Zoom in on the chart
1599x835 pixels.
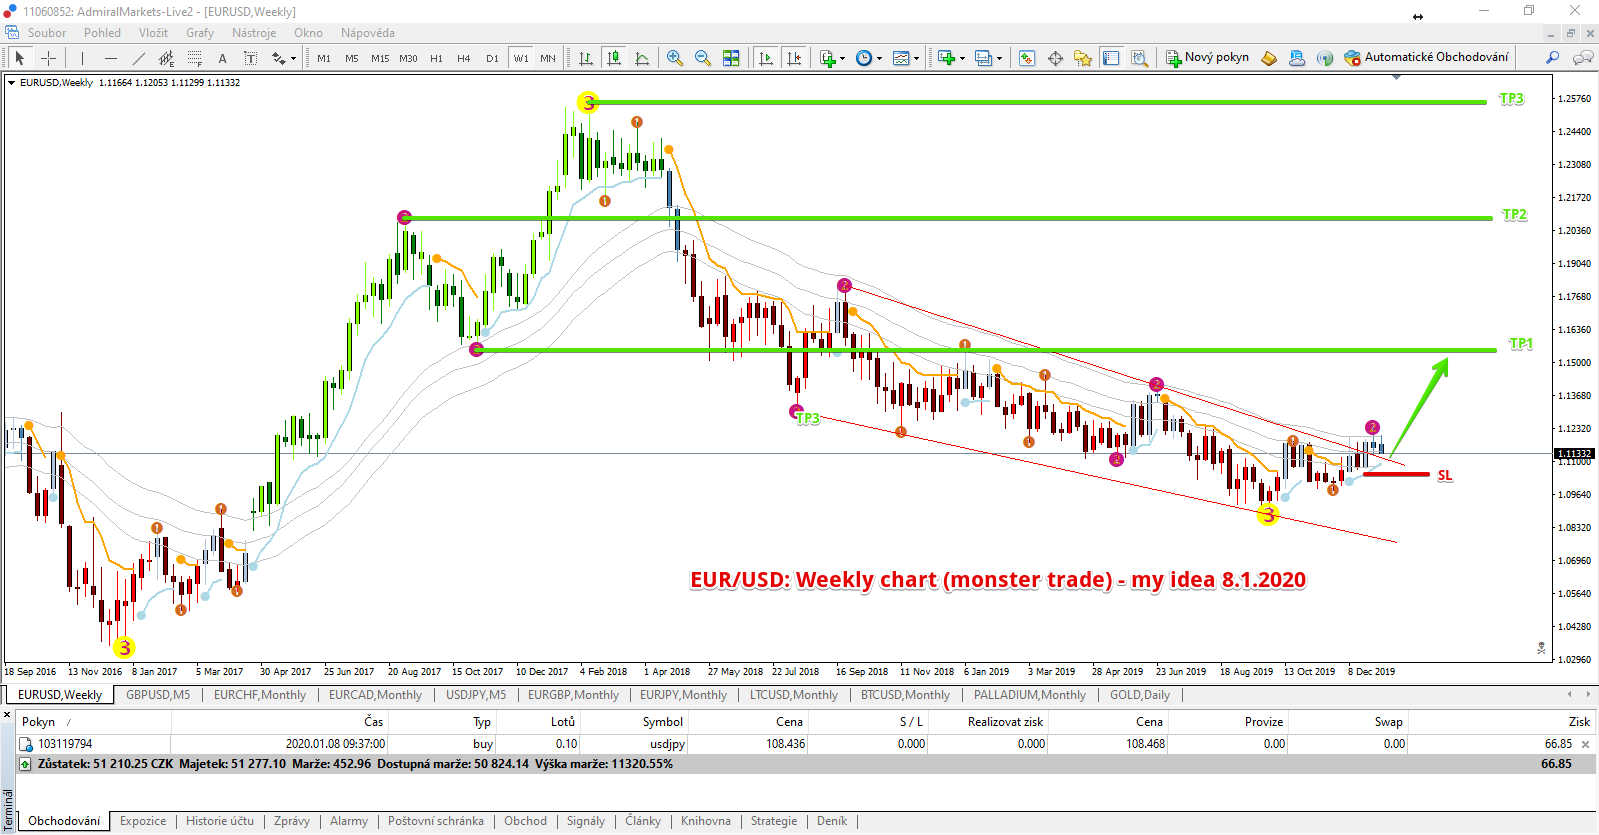pyautogui.click(x=675, y=58)
